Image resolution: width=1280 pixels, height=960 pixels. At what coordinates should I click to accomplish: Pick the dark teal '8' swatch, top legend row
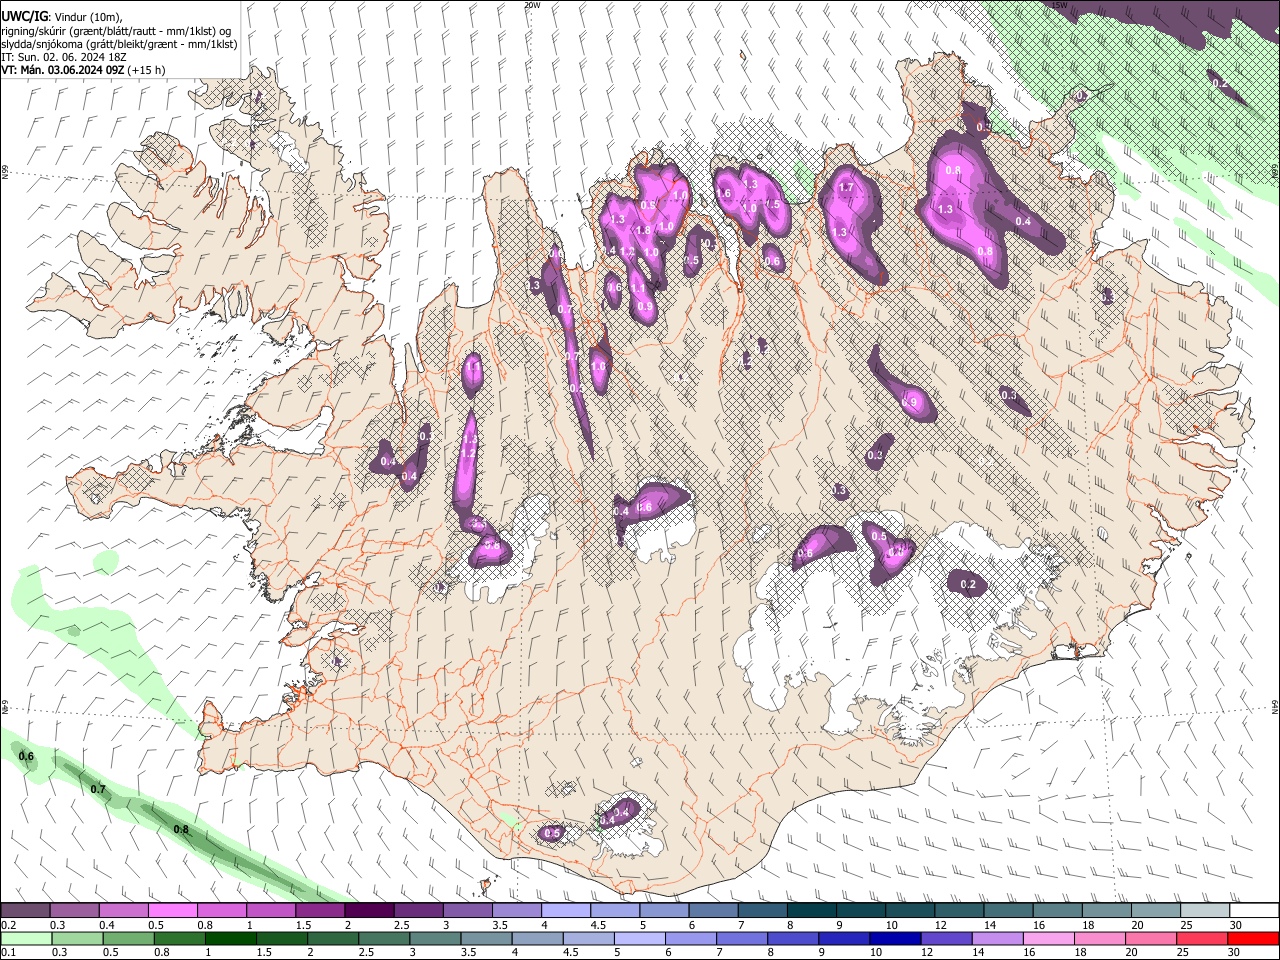tap(812, 910)
